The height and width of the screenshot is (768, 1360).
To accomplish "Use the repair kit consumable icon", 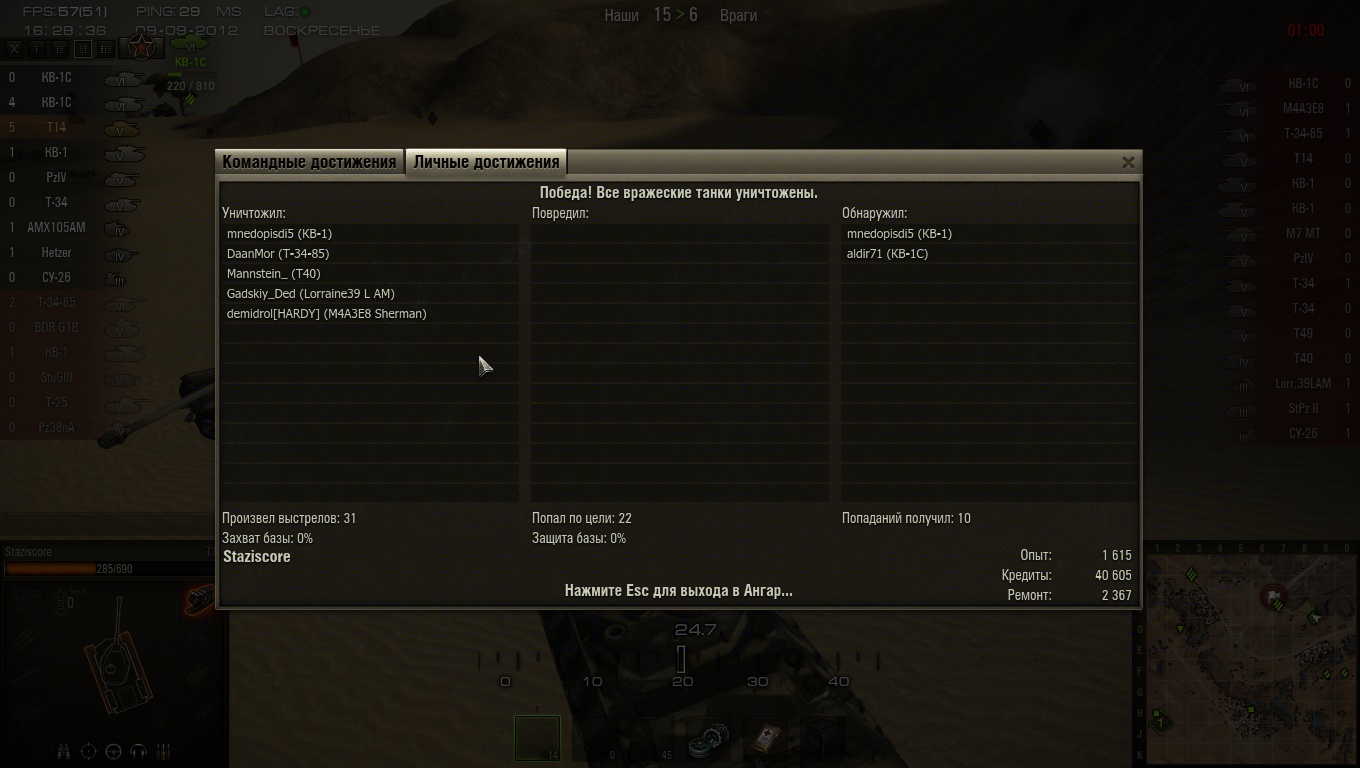I will pos(708,740).
